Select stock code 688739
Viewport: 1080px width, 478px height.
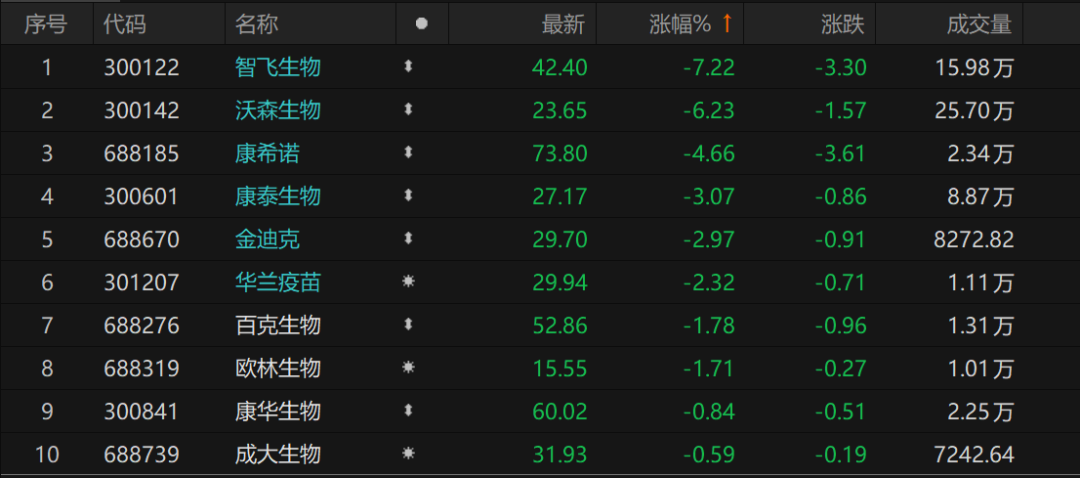click(142, 455)
